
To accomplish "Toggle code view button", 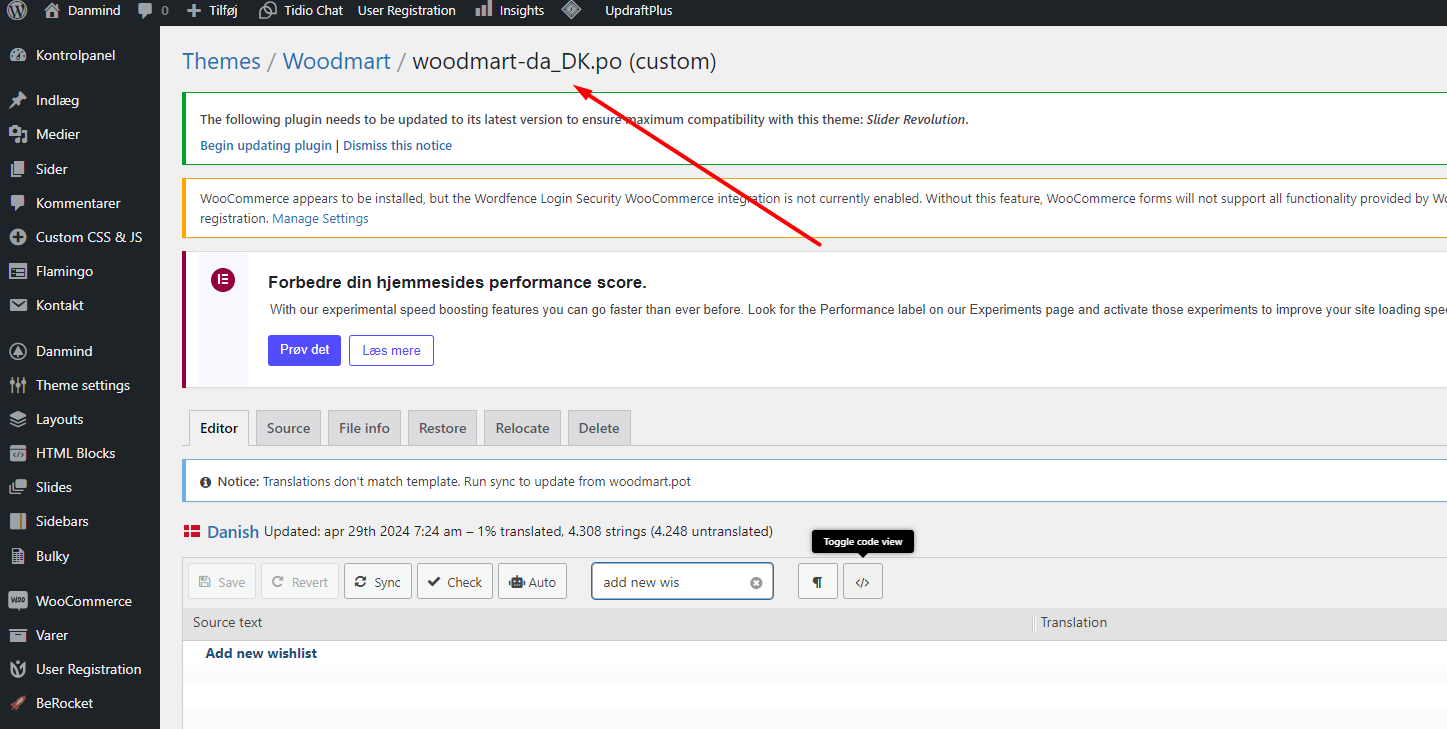I will coord(863,582).
